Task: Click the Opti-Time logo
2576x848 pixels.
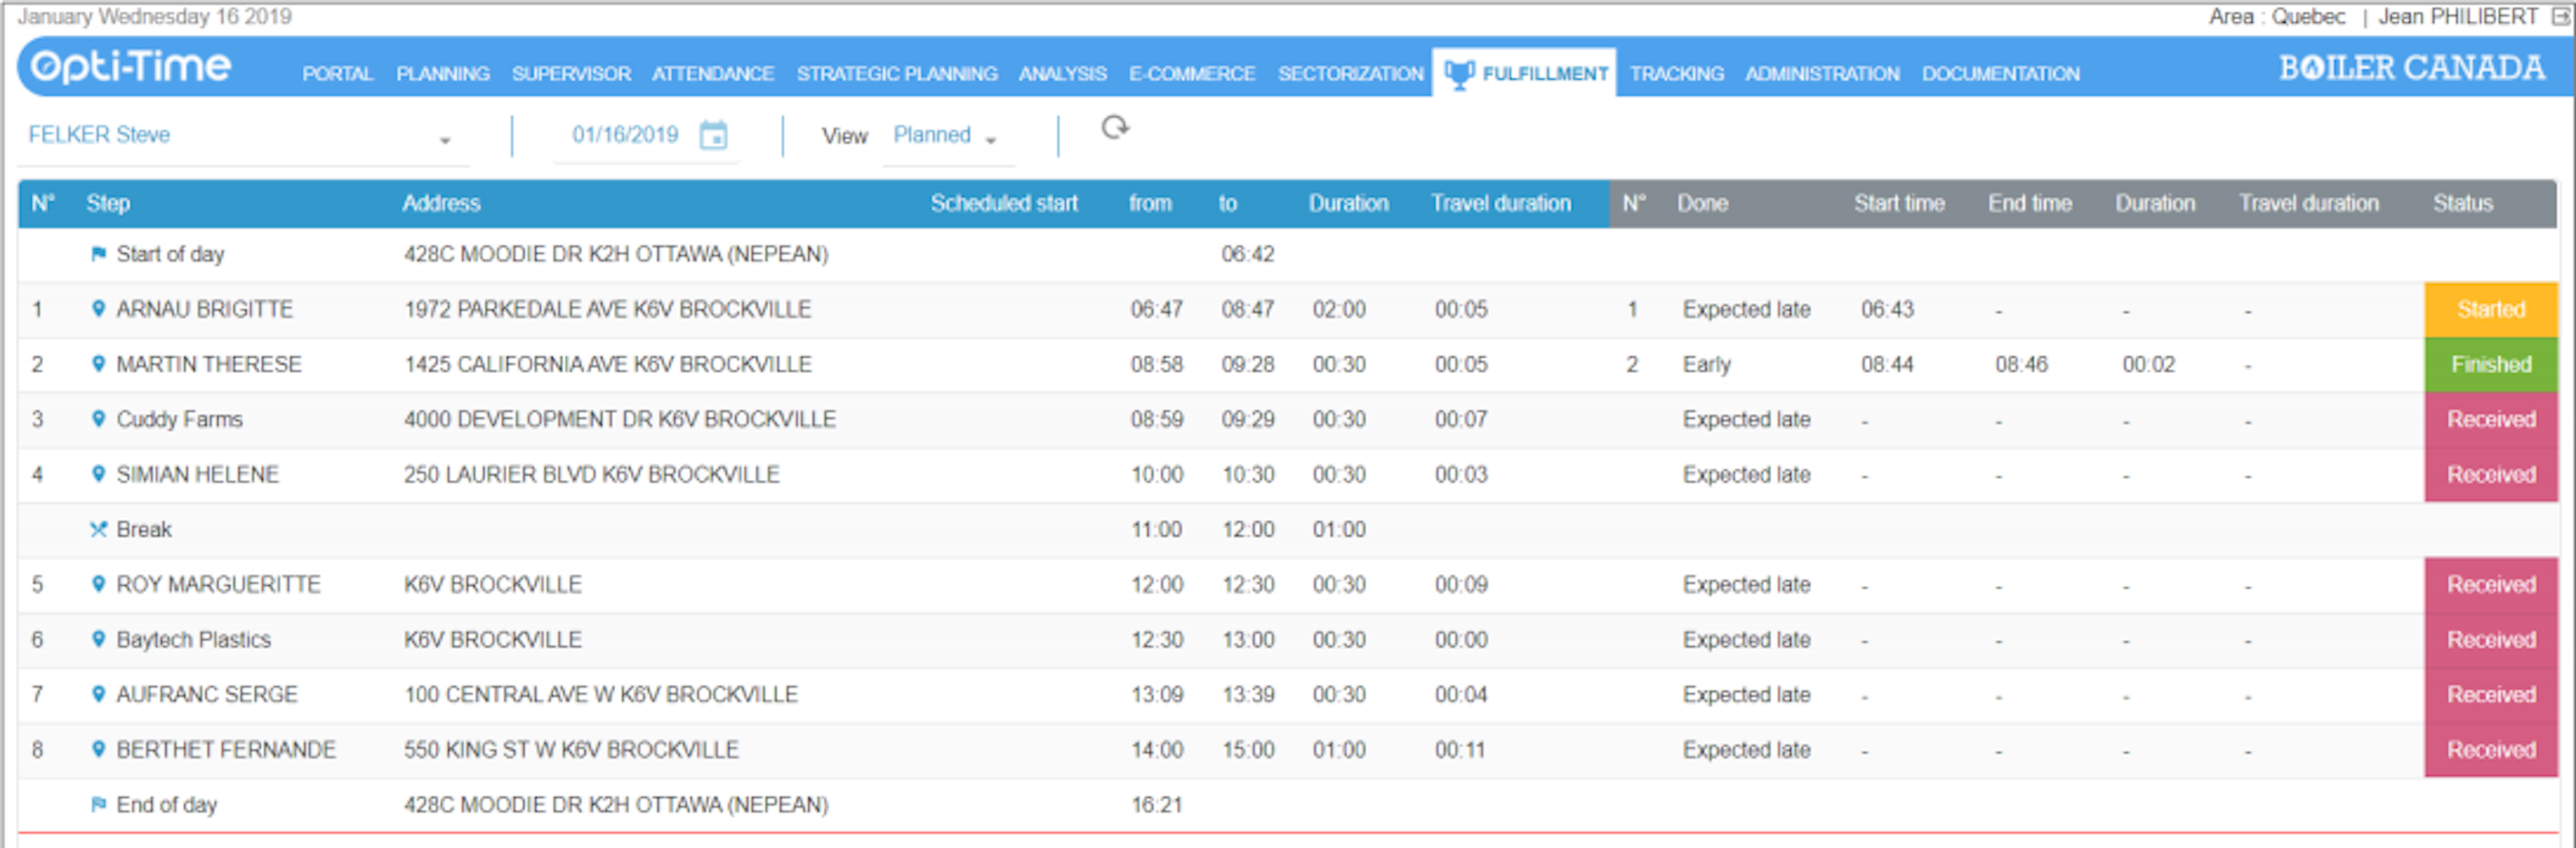Action: click(131, 68)
